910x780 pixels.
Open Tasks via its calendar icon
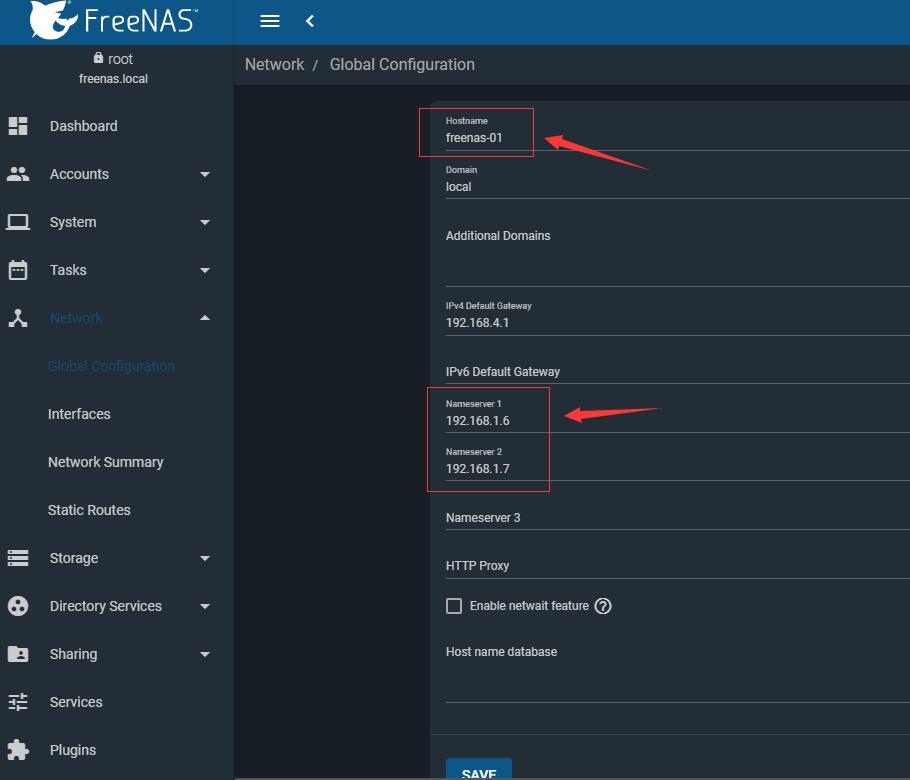point(18,270)
